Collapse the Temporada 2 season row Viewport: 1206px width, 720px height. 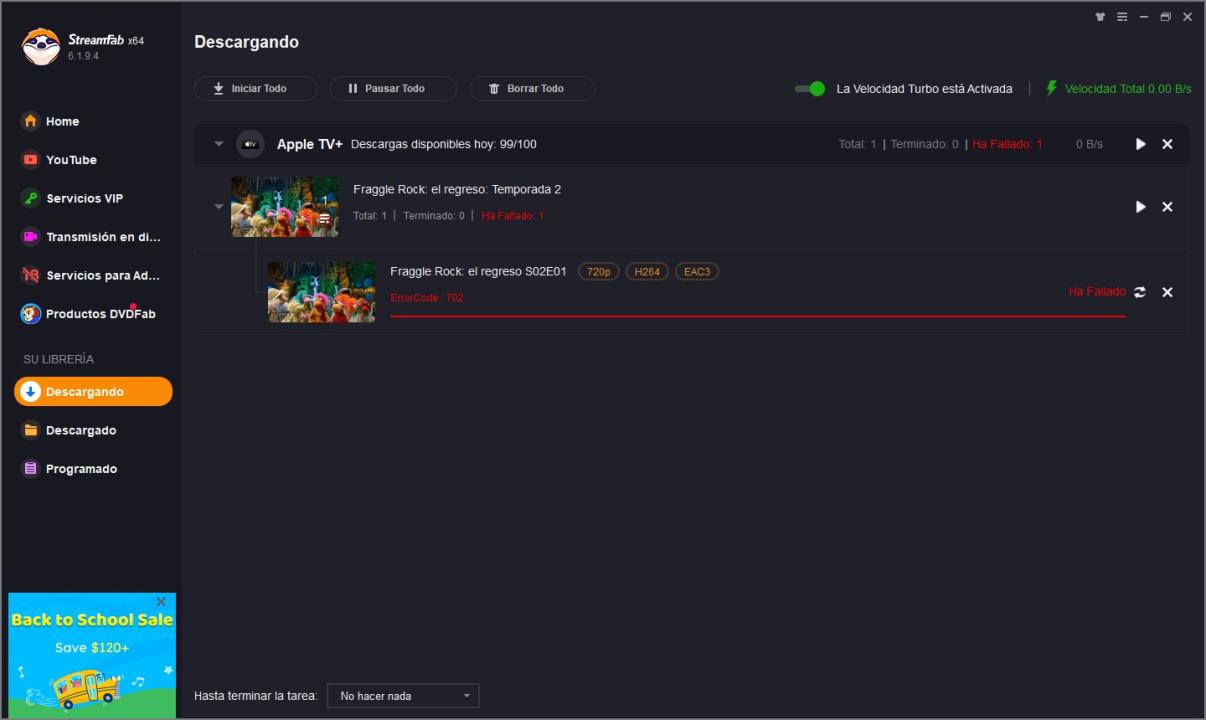[218, 207]
